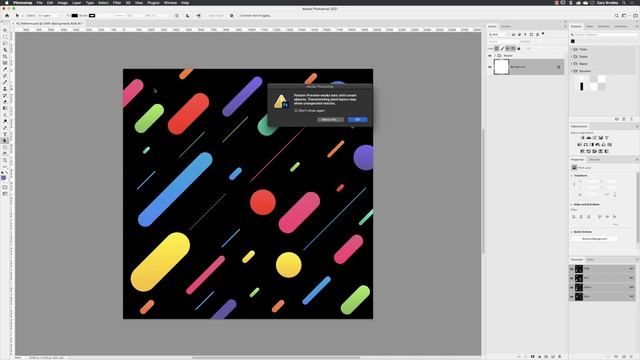Add an Invert adjustment

pyautogui.click(x=582, y=151)
